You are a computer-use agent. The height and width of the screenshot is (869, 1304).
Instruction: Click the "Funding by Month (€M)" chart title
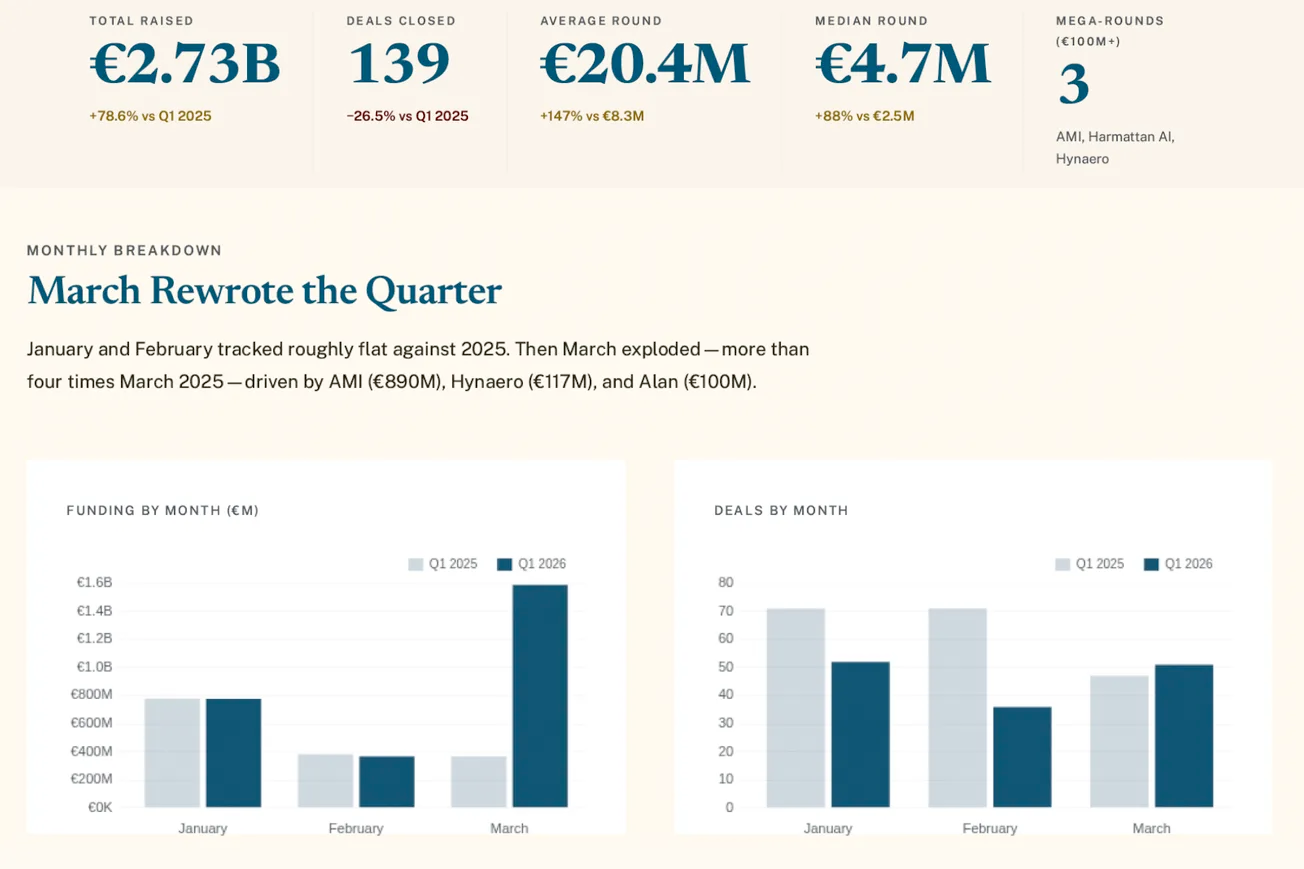coord(163,511)
